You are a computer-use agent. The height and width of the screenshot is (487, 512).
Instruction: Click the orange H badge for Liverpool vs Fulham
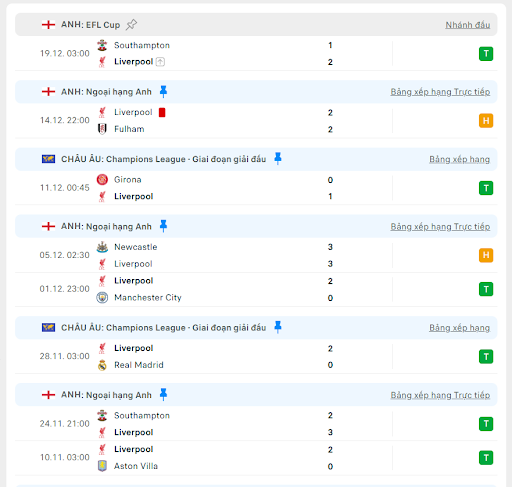click(x=486, y=121)
